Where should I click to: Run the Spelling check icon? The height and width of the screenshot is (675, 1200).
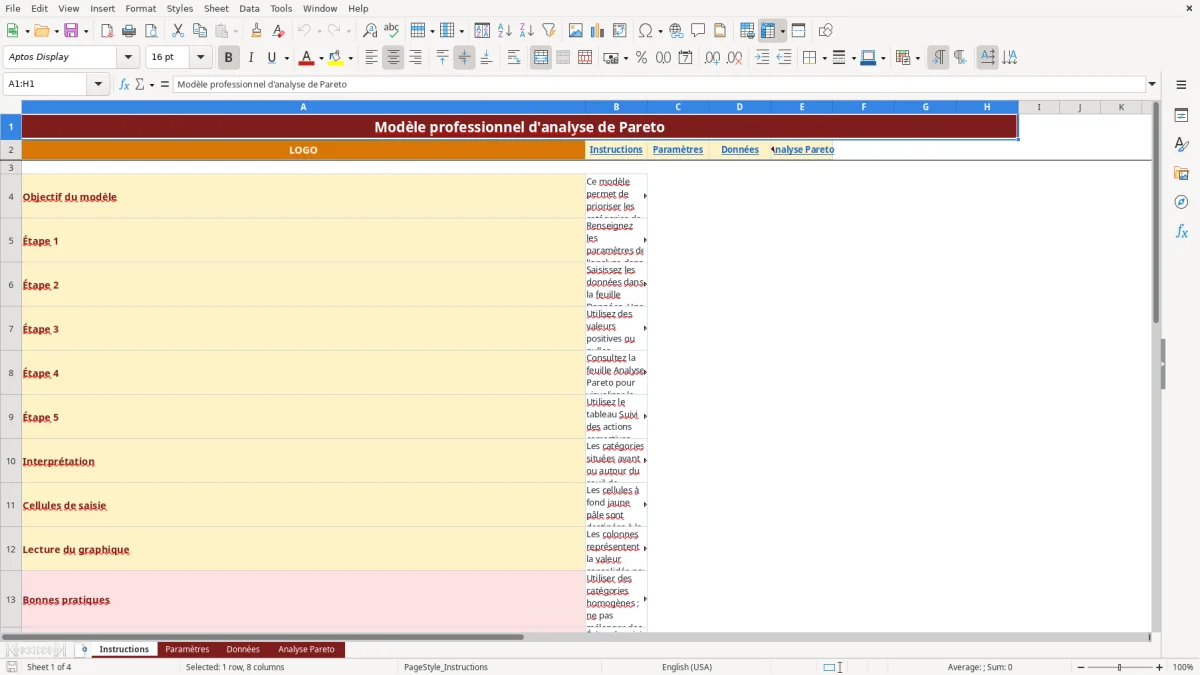tap(392, 31)
